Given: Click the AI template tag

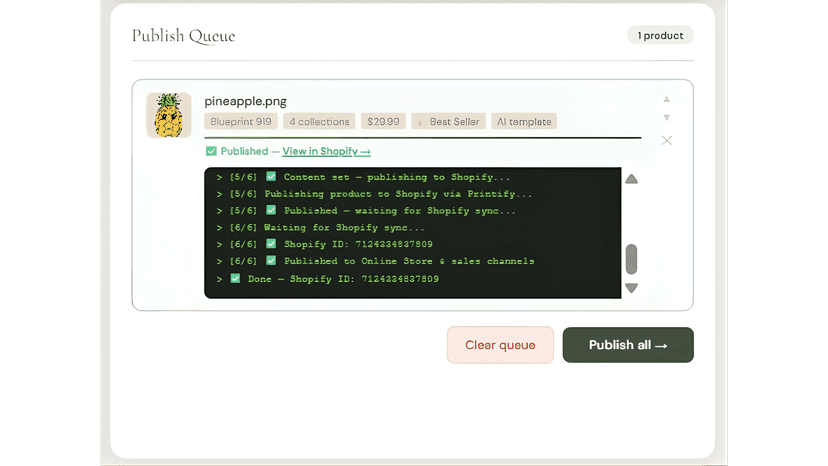Looking at the screenshot, I should point(524,122).
